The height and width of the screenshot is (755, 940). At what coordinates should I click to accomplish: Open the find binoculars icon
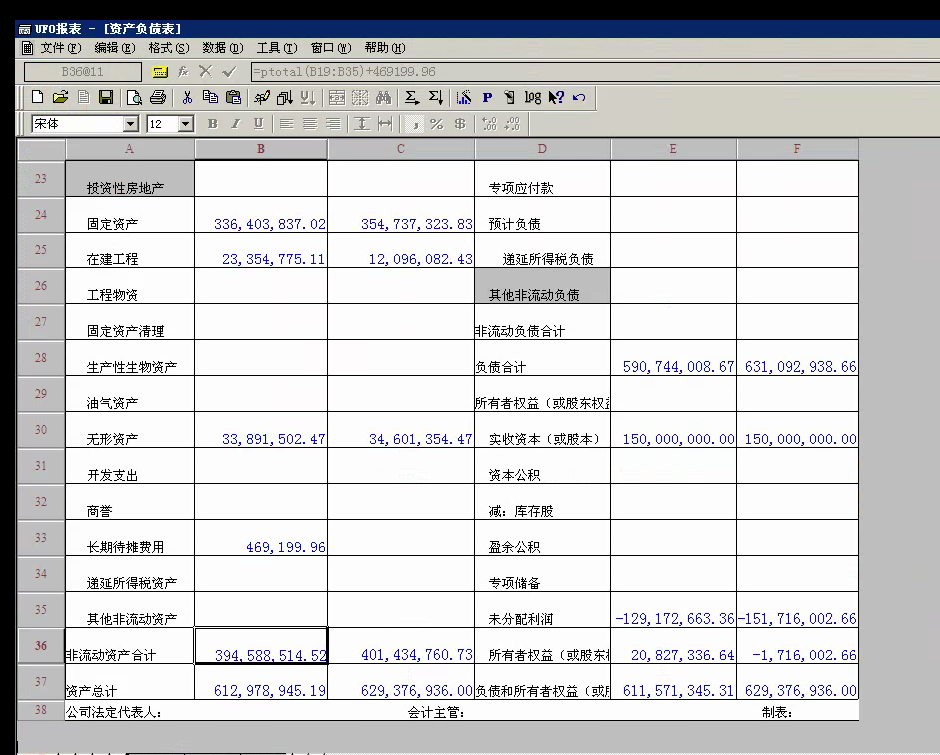click(383, 97)
